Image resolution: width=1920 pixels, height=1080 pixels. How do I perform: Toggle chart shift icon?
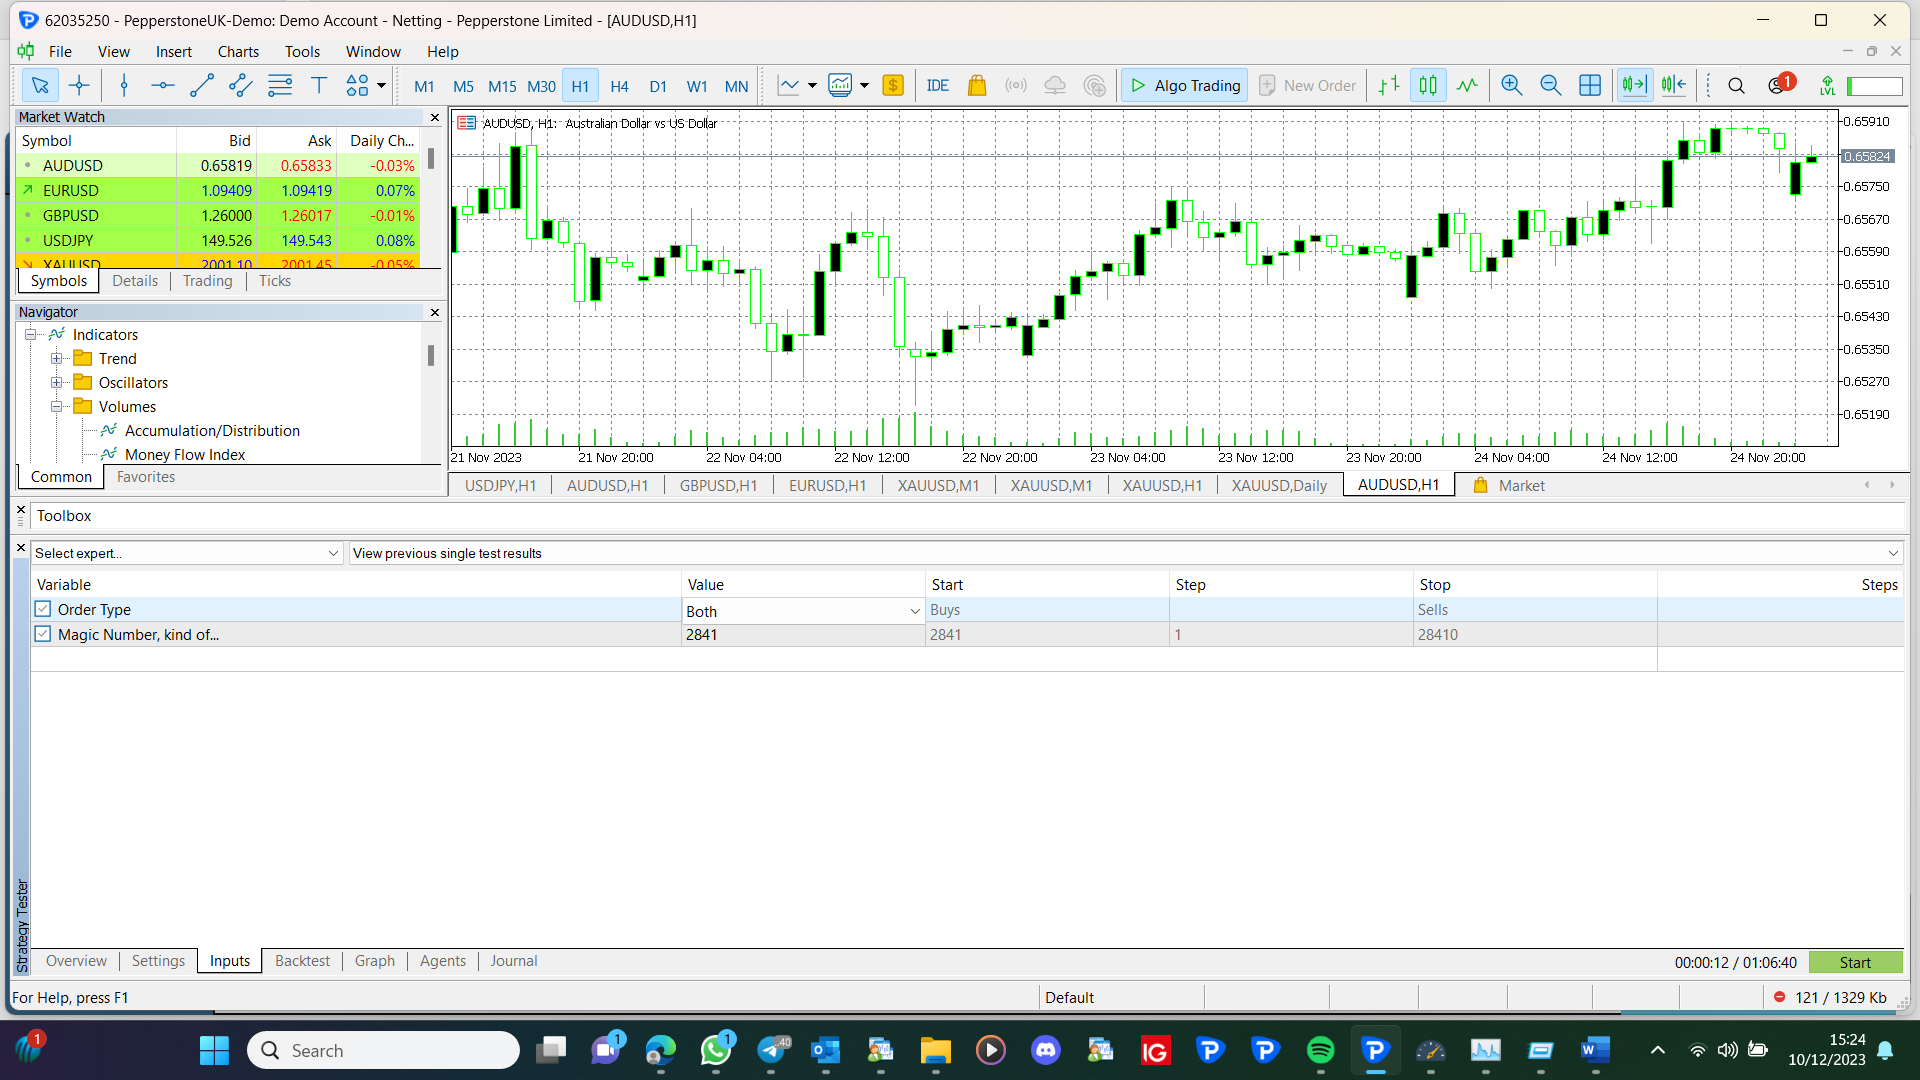pyautogui.click(x=1674, y=86)
